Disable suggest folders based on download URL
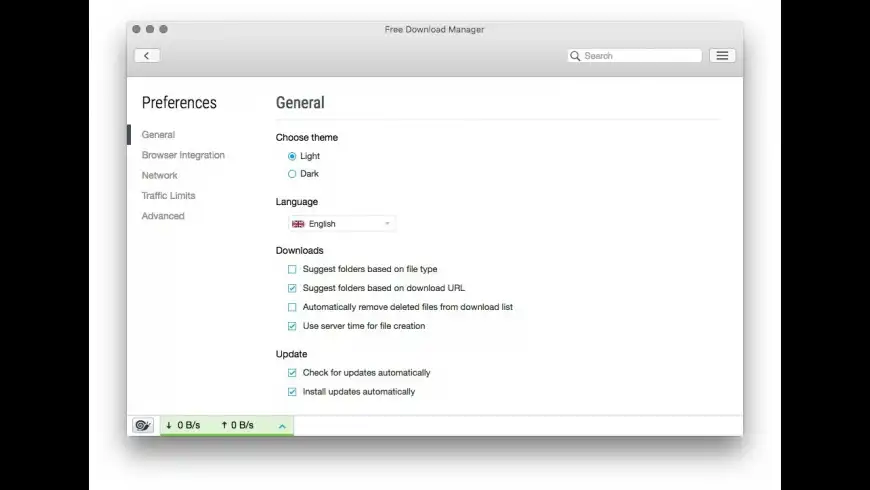Viewport: 870px width, 490px height. click(292, 288)
